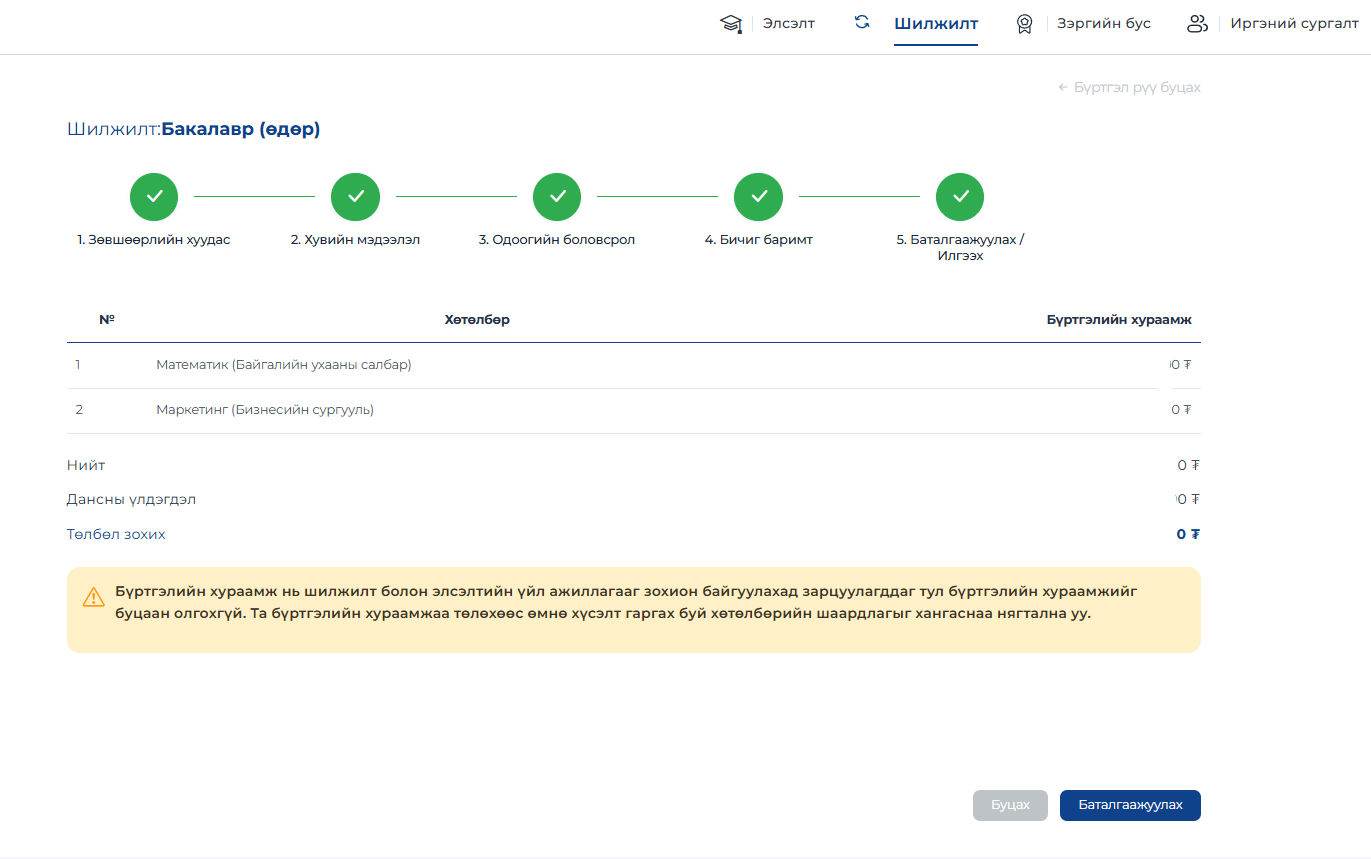Viewport: 1371px width, 859px height.
Task: Click the Бүртгэлийн хураамж column header
Action: (x=1119, y=320)
